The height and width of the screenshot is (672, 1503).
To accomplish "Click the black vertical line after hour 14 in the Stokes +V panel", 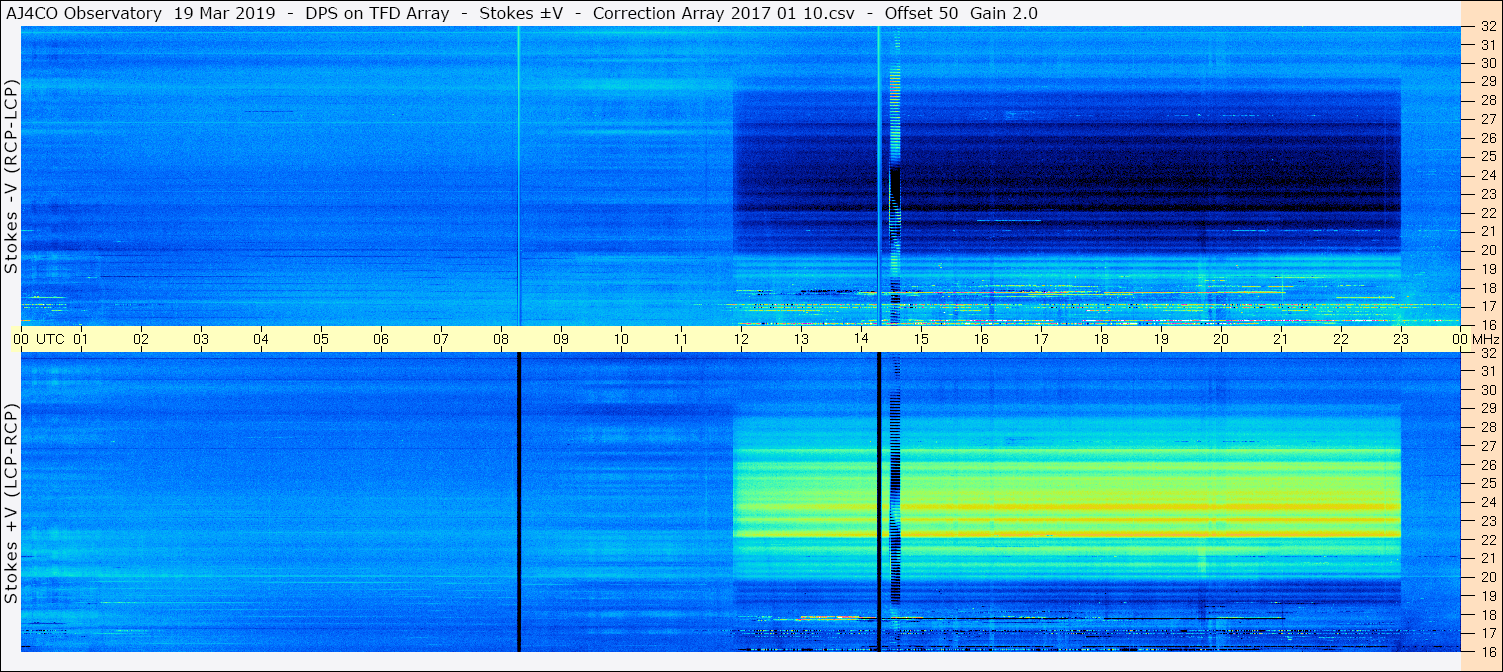I will click(879, 502).
